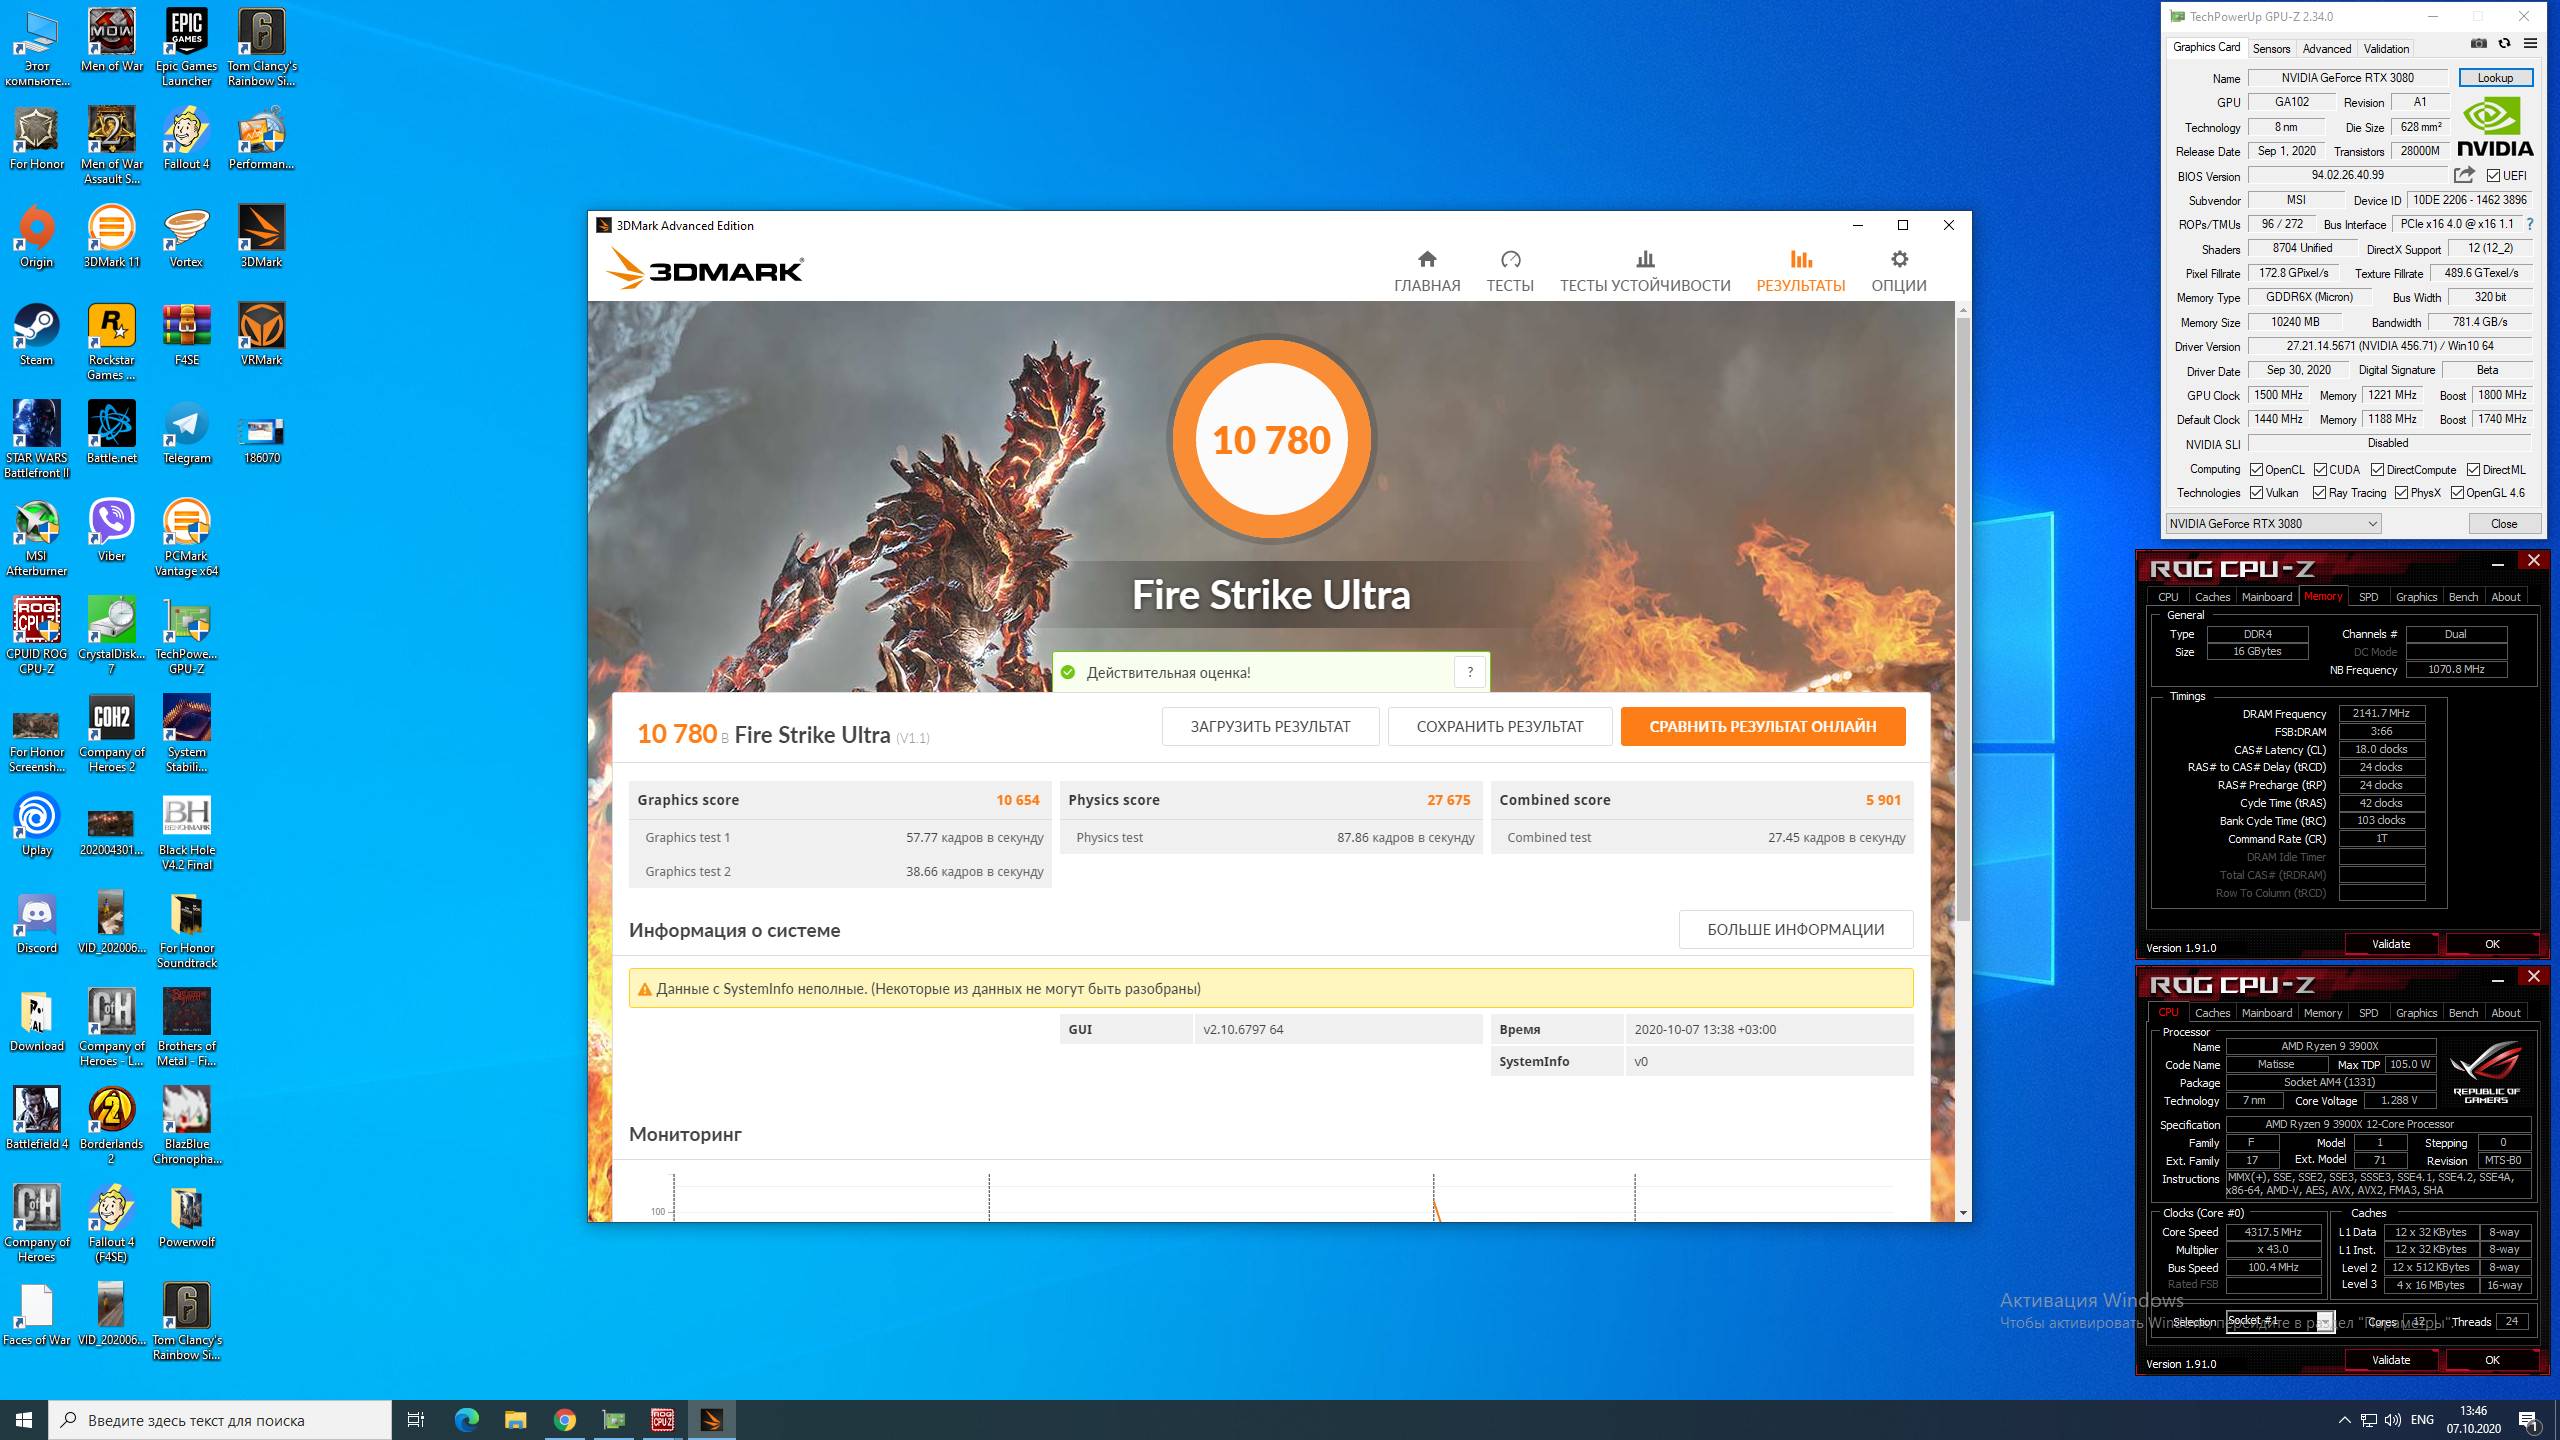Viewport: 2560px width, 1440px height.
Task: Expand the Socket #1 selection dropdown in CPU-Z
Action: tap(2279, 1321)
